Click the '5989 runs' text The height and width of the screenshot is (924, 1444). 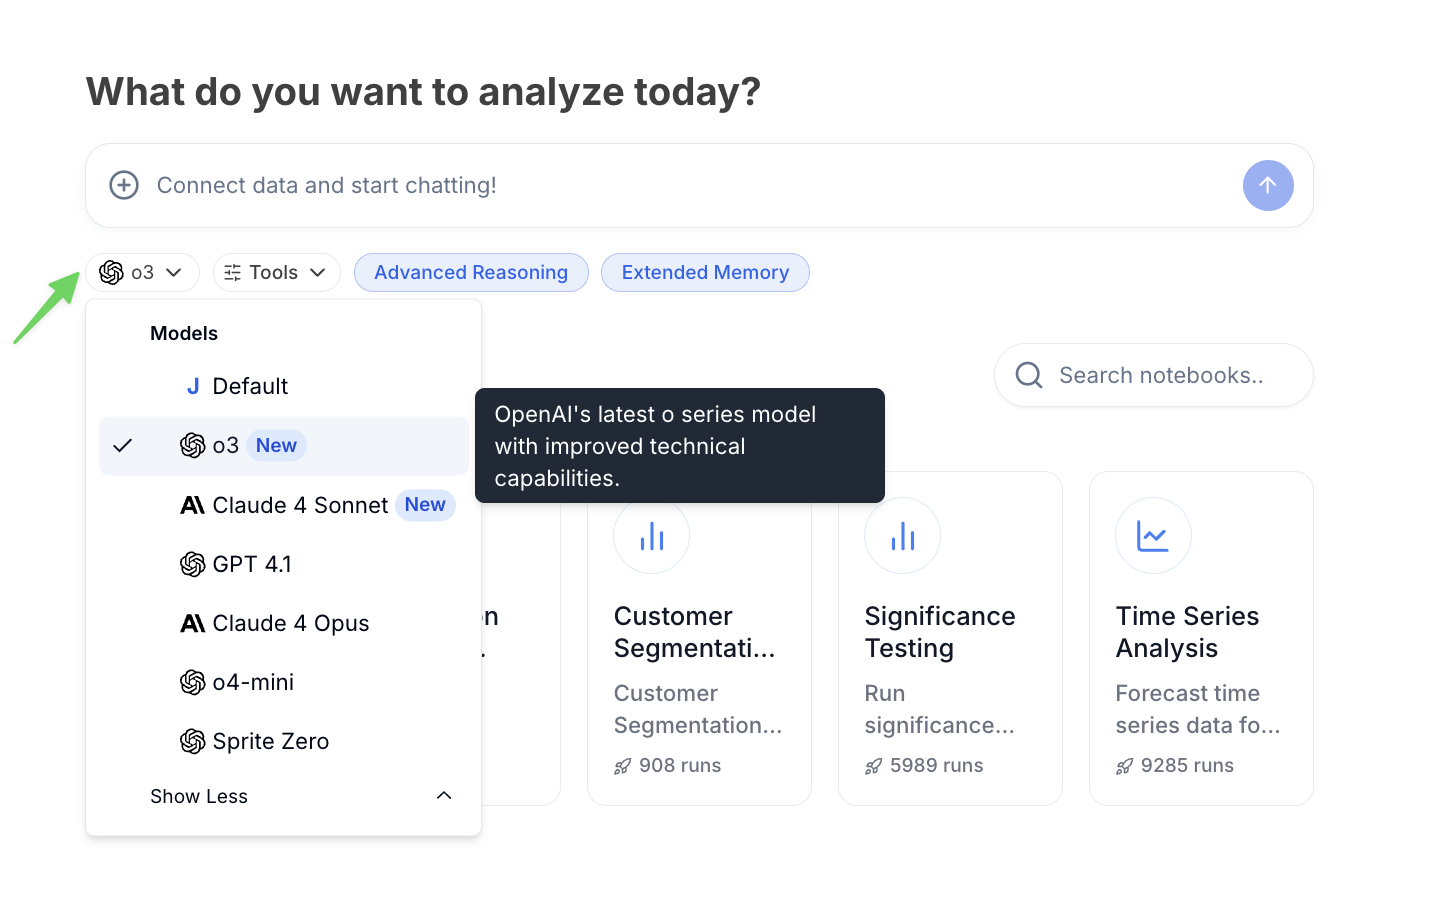pyautogui.click(x=937, y=766)
